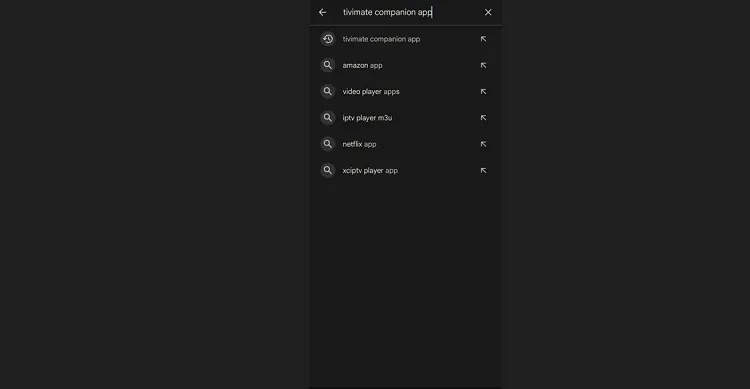Image resolution: width=750 pixels, height=389 pixels.
Task: Insert netflix app via arrow icon
Action: click(483, 144)
